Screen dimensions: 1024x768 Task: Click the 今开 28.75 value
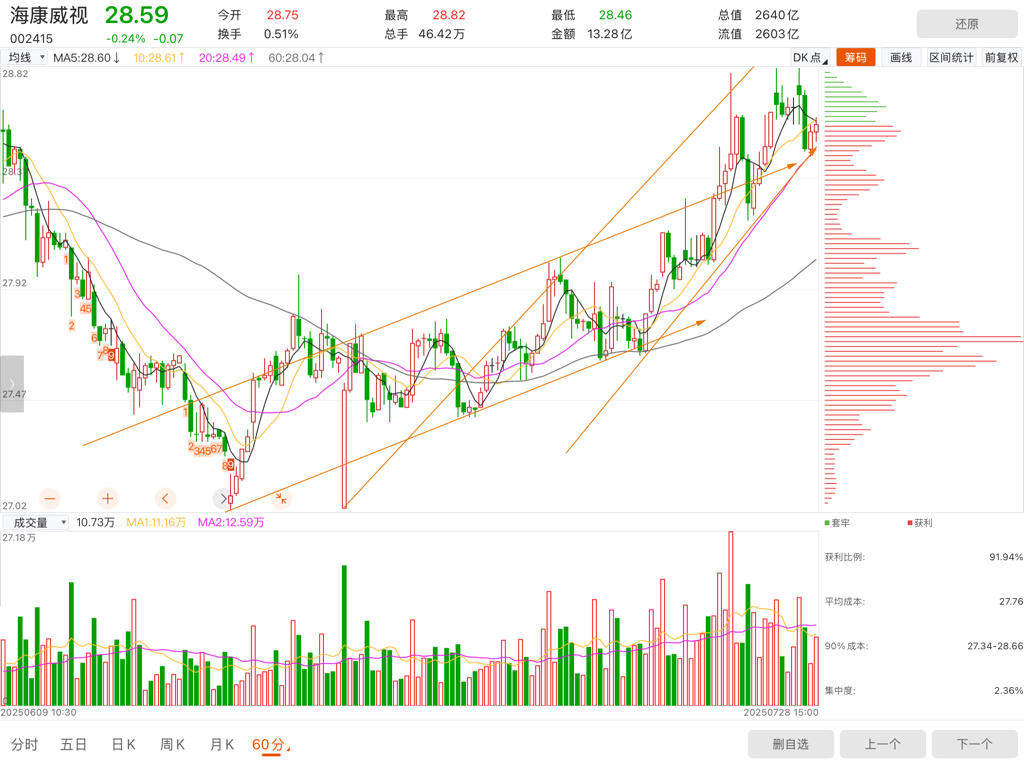tap(282, 15)
